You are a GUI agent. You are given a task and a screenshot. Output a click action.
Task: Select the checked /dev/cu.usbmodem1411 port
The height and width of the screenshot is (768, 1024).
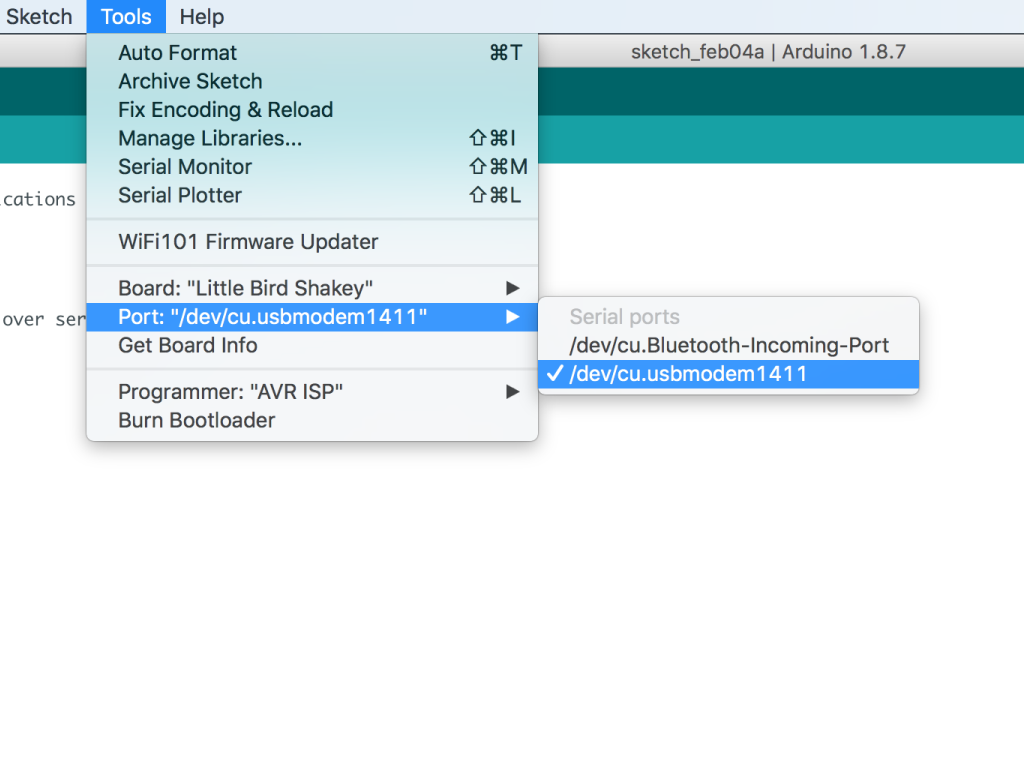tap(728, 374)
